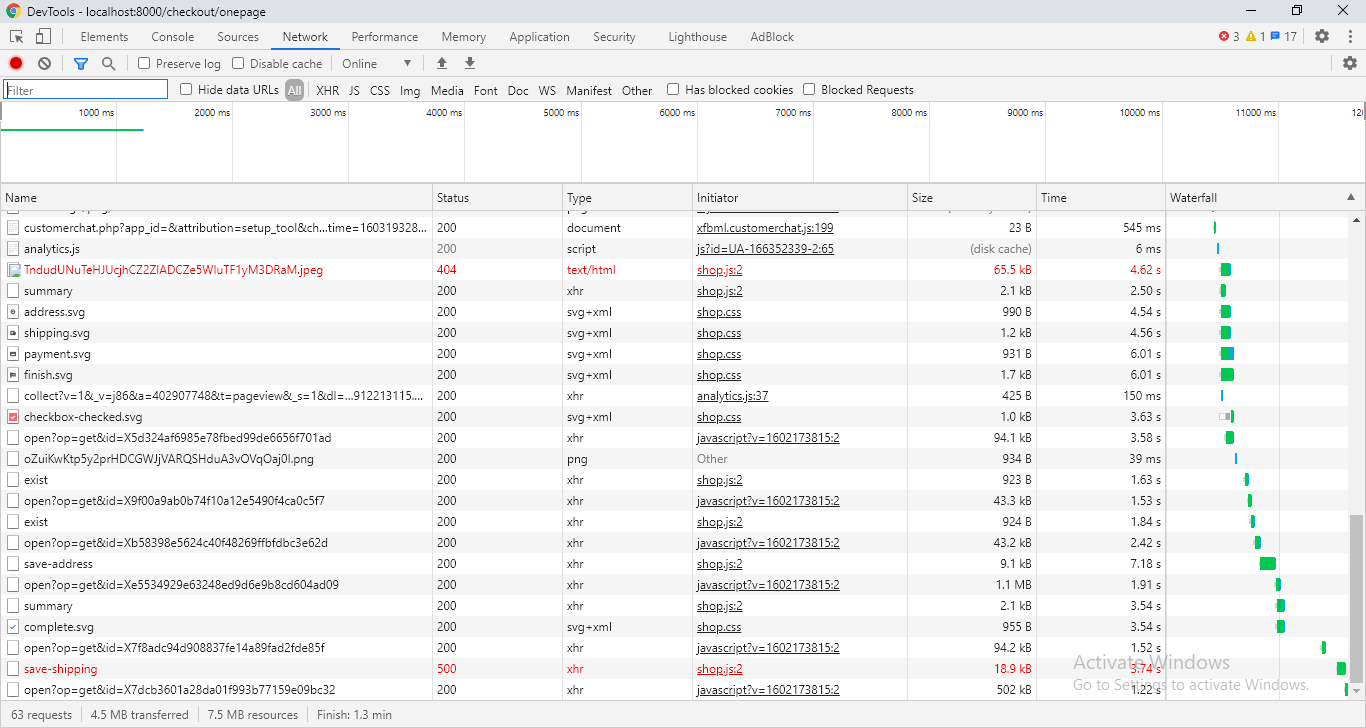Image resolution: width=1366 pixels, height=728 pixels.
Task: Toggle Blocked Requests checkbox
Action: (809, 89)
